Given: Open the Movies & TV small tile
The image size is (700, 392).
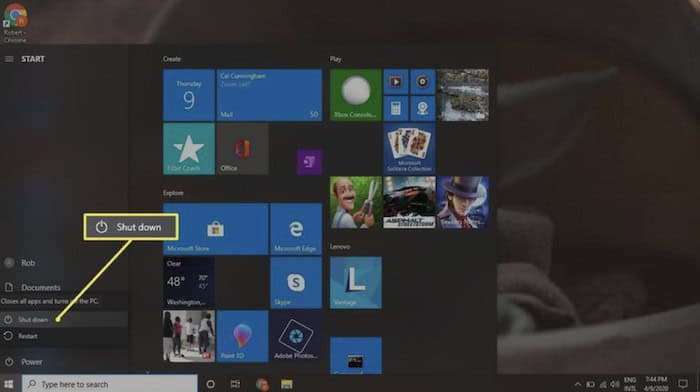Looking at the screenshot, I should (x=396, y=82).
